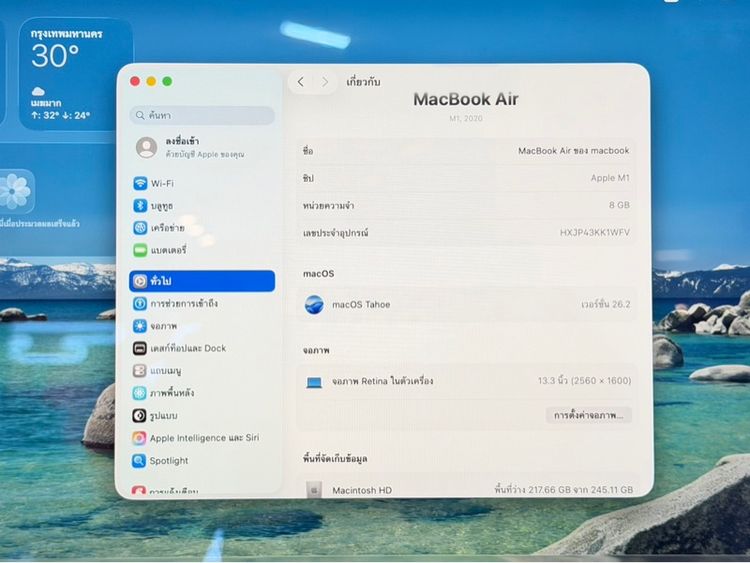Image resolution: width=750 pixels, height=563 pixels.
Task: Click the Spotlight magnifier icon in sidebar
Action: click(139, 461)
